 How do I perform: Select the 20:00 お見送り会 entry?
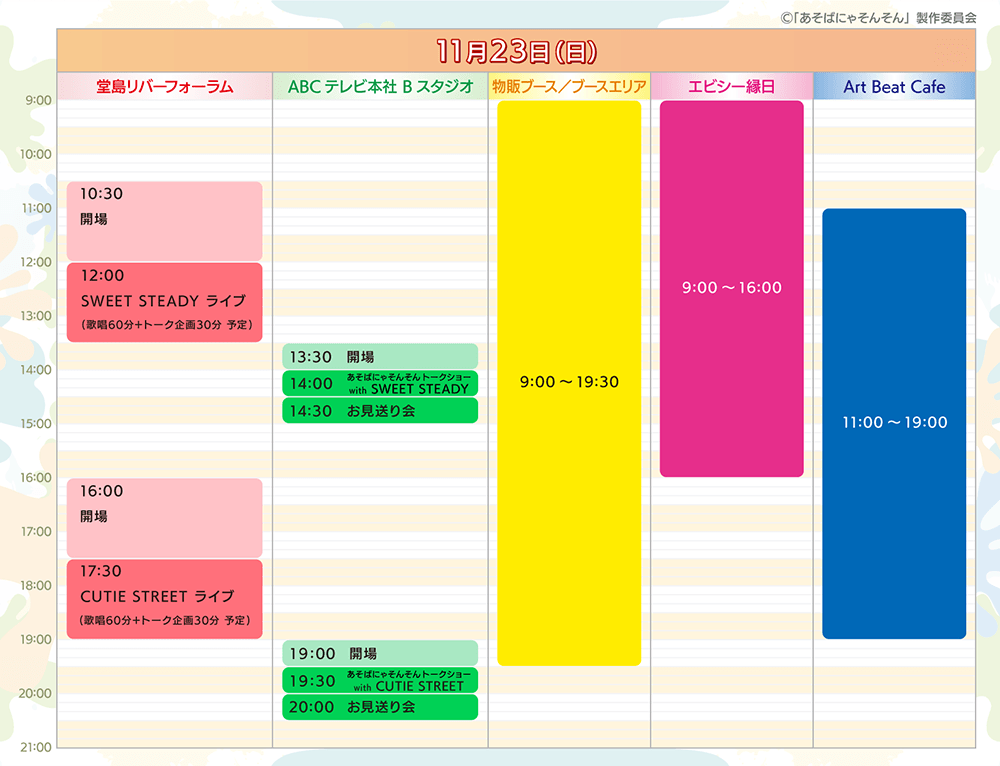pos(380,707)
